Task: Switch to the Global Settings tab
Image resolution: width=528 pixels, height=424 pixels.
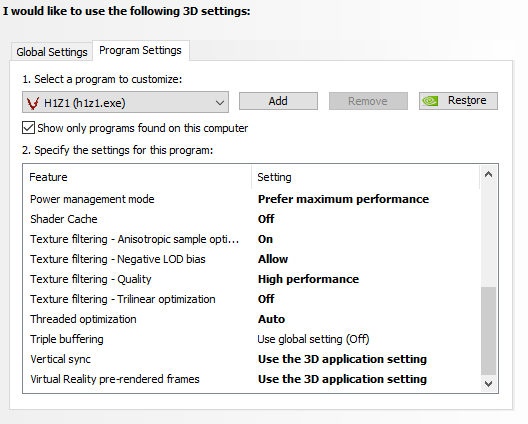Action: [x=52, y=52]
